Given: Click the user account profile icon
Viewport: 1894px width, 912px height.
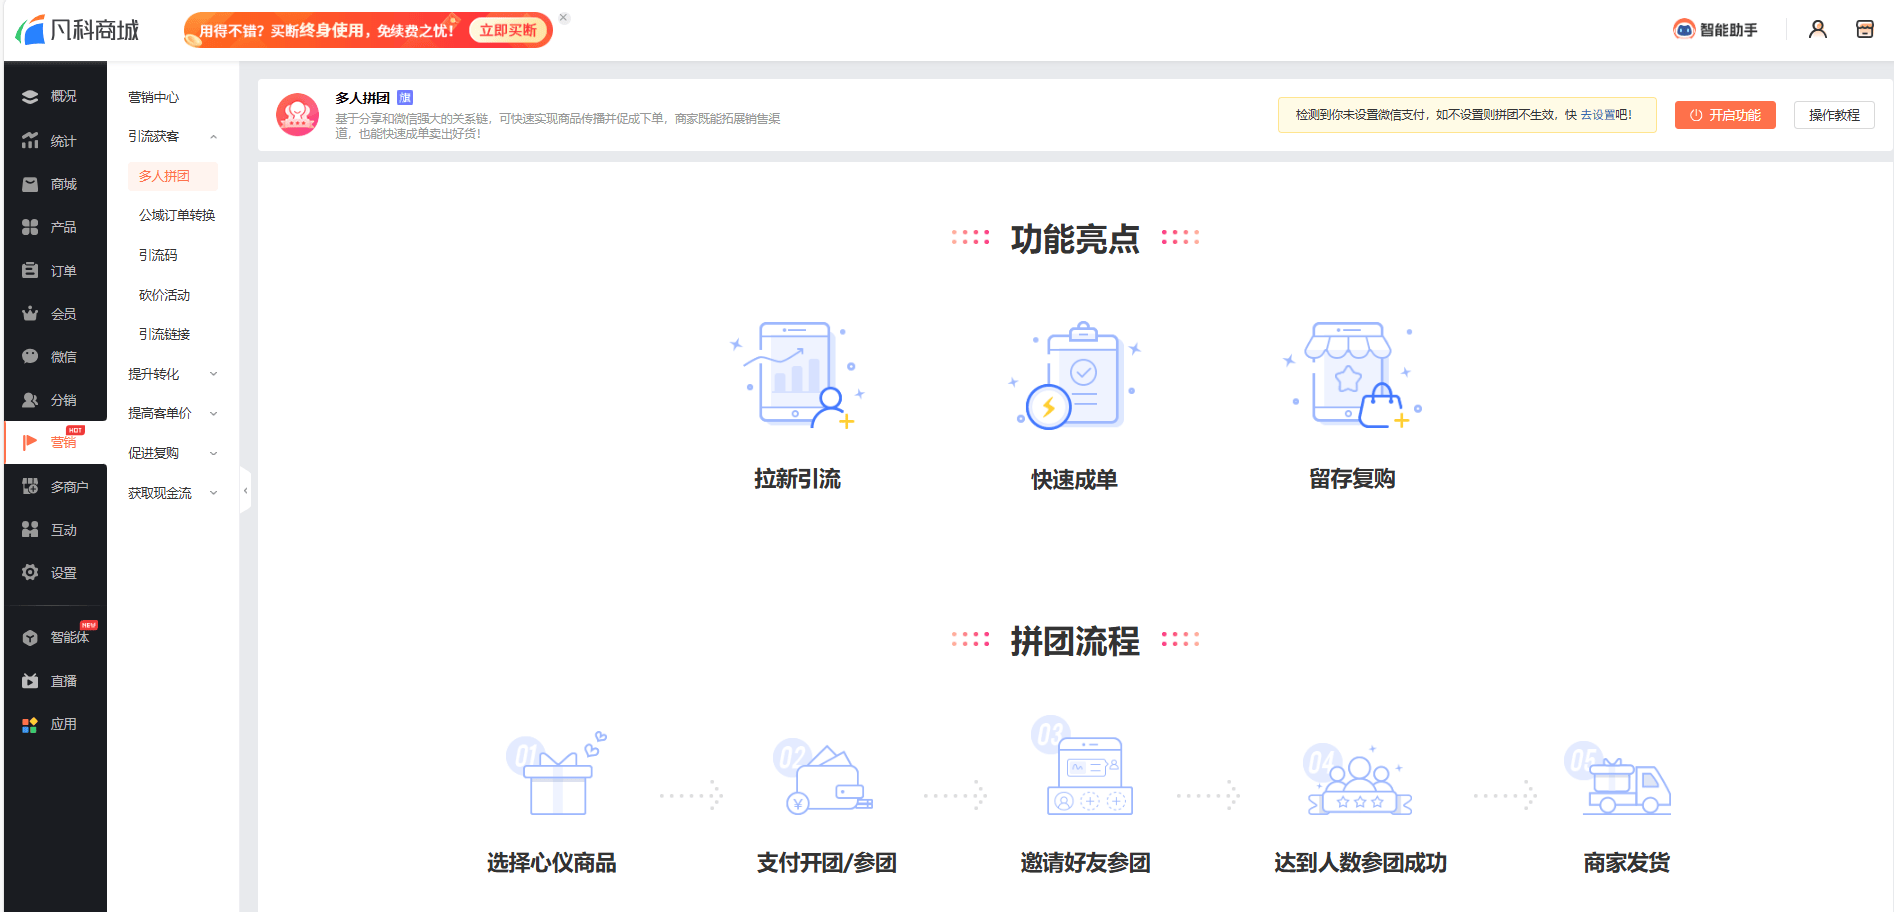Looking at the screenshot, I should point(1817,30).
